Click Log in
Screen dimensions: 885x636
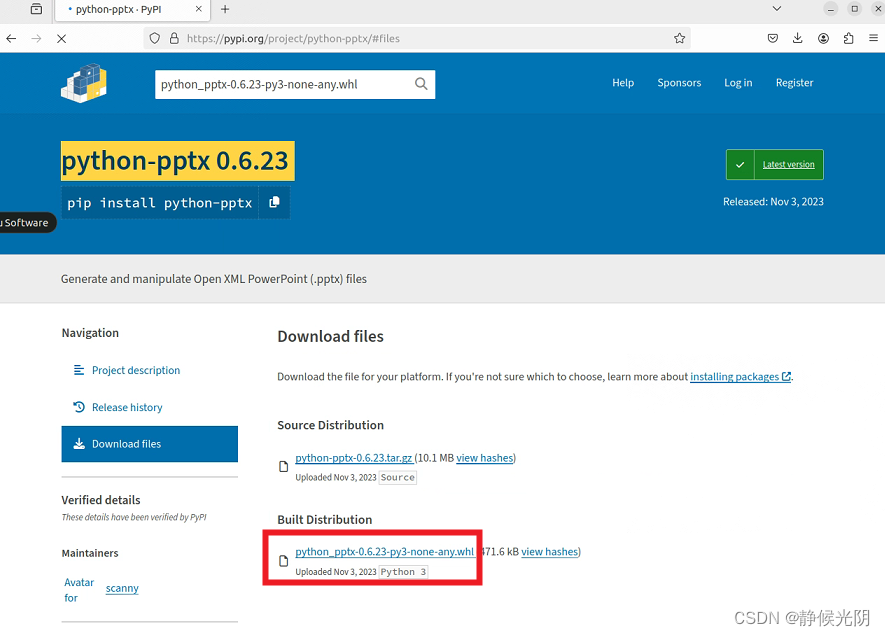point(738,83)
